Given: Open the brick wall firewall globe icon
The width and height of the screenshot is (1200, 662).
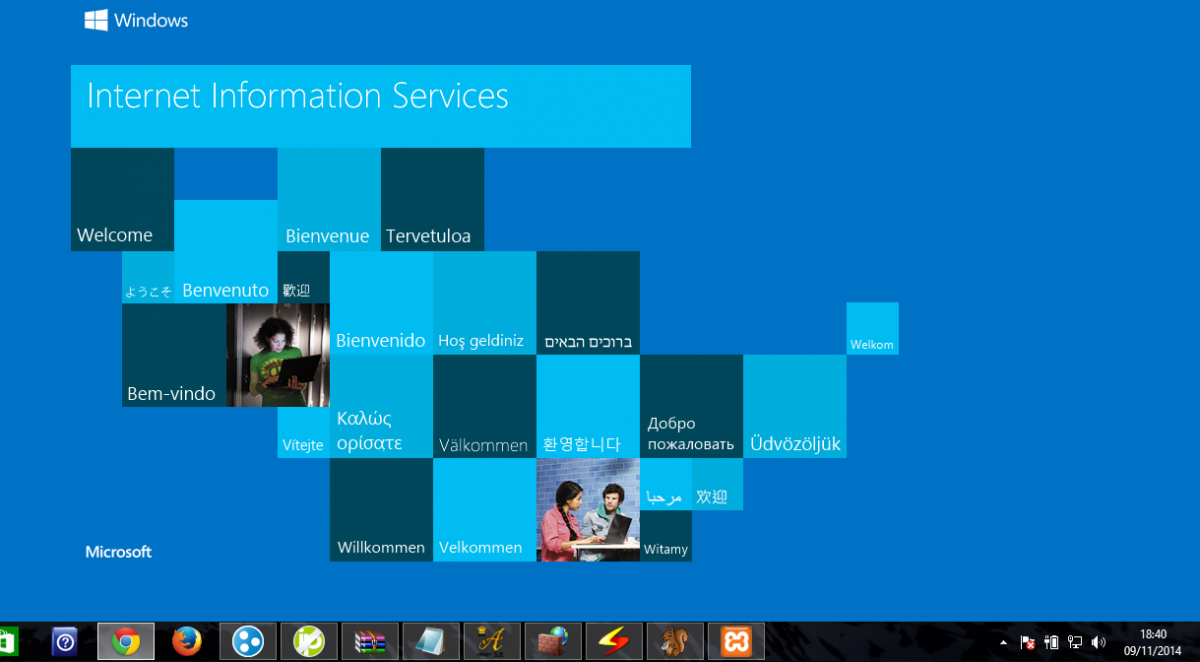Looking at the screenshot, I should coord(553,641).
